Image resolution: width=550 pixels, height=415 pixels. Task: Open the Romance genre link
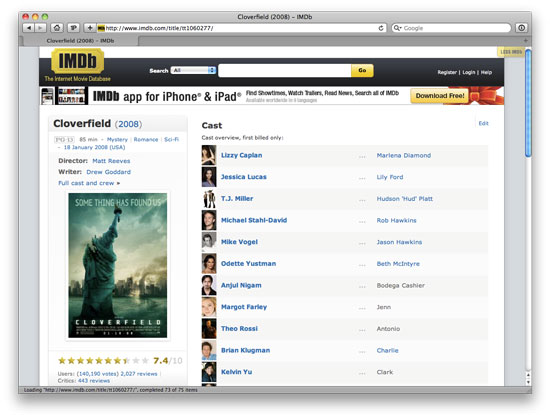pyautogui.click(x=146, y=139)
